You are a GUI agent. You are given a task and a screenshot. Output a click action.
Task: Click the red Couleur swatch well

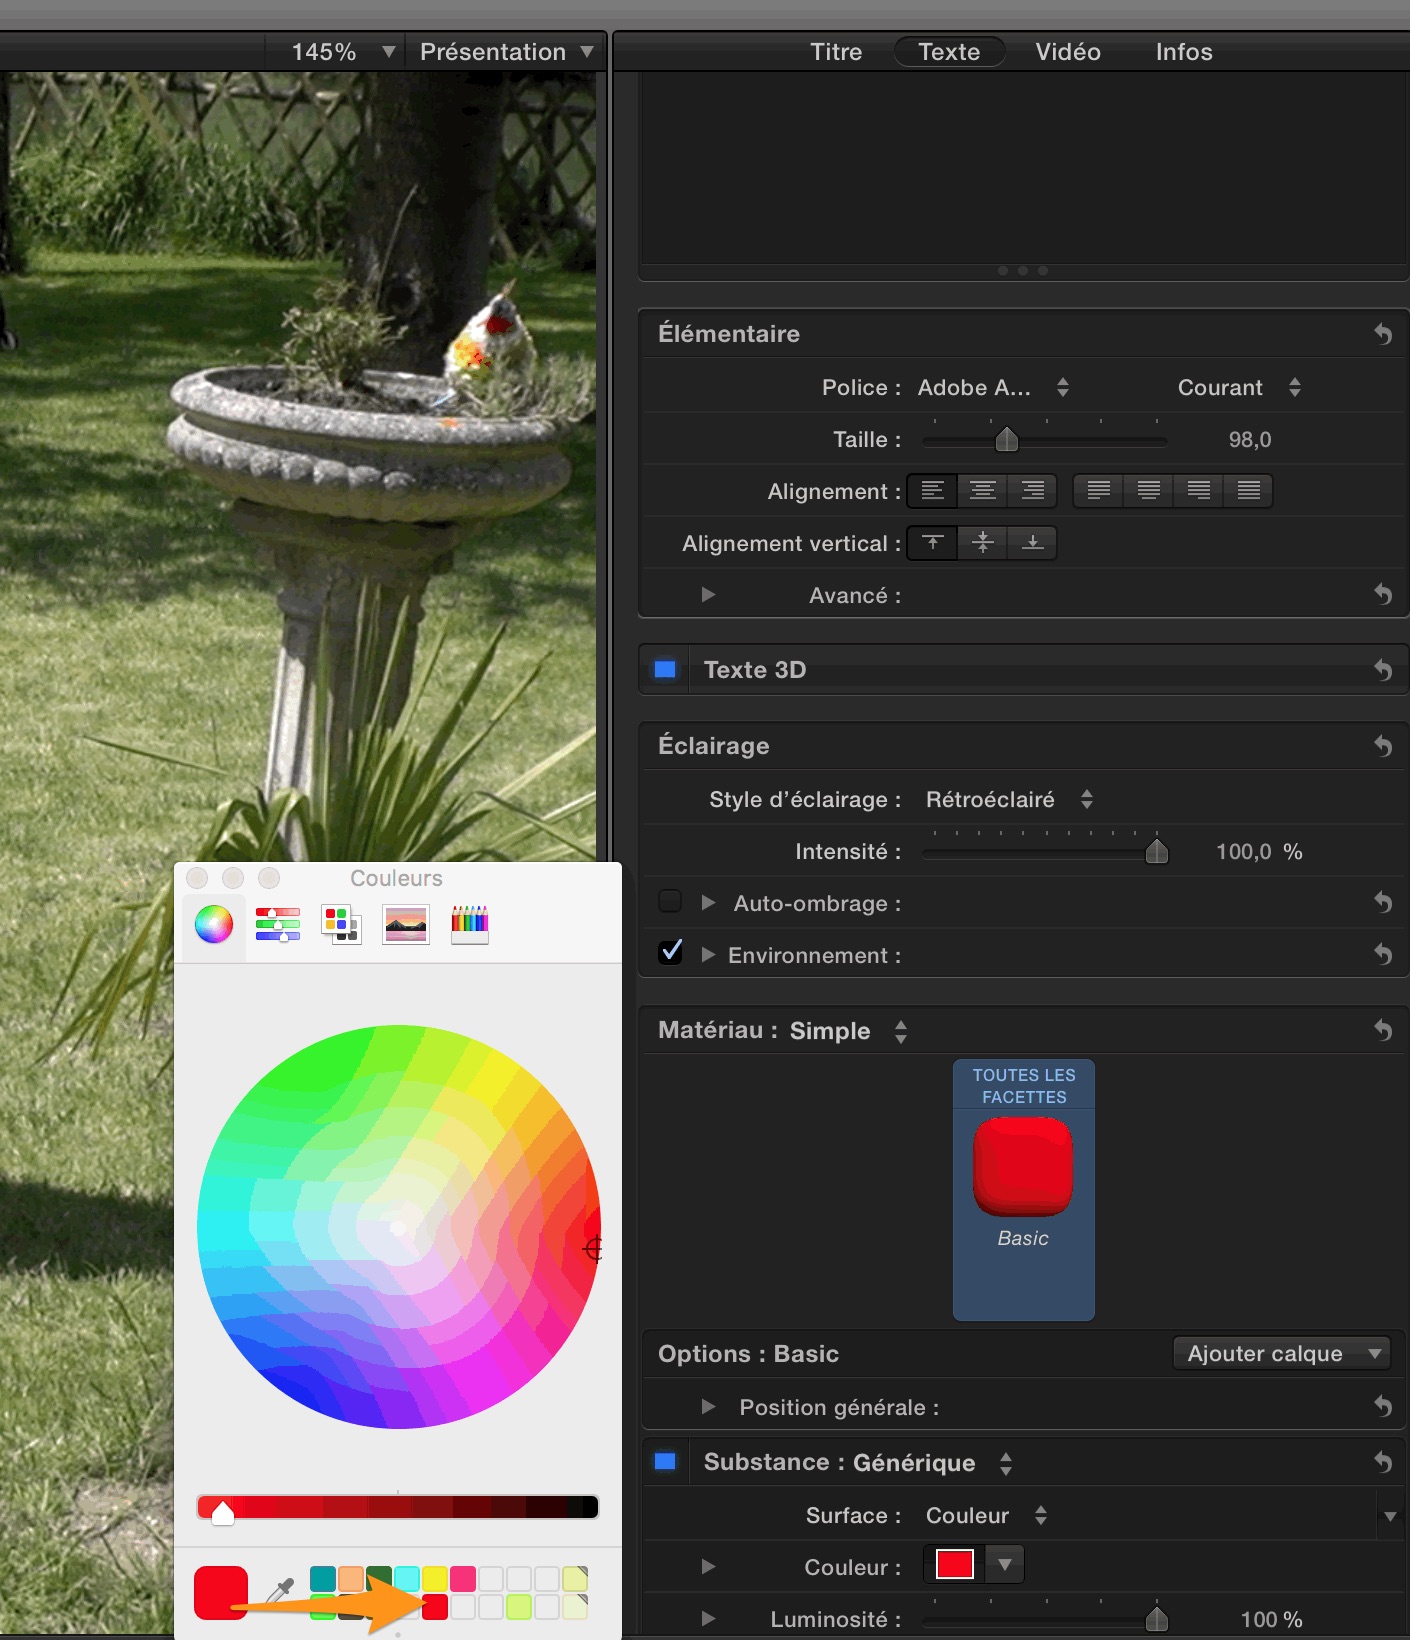tap(955, 1564)
